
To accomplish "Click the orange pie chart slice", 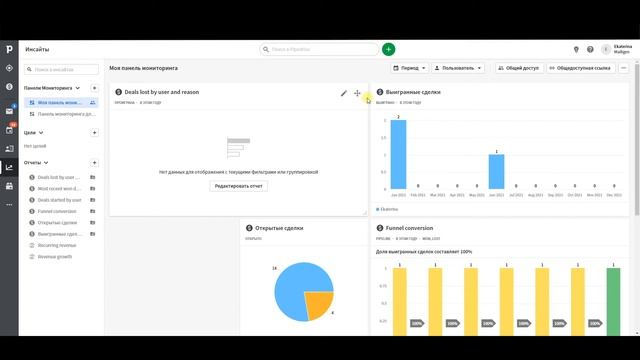I will 318,304.
